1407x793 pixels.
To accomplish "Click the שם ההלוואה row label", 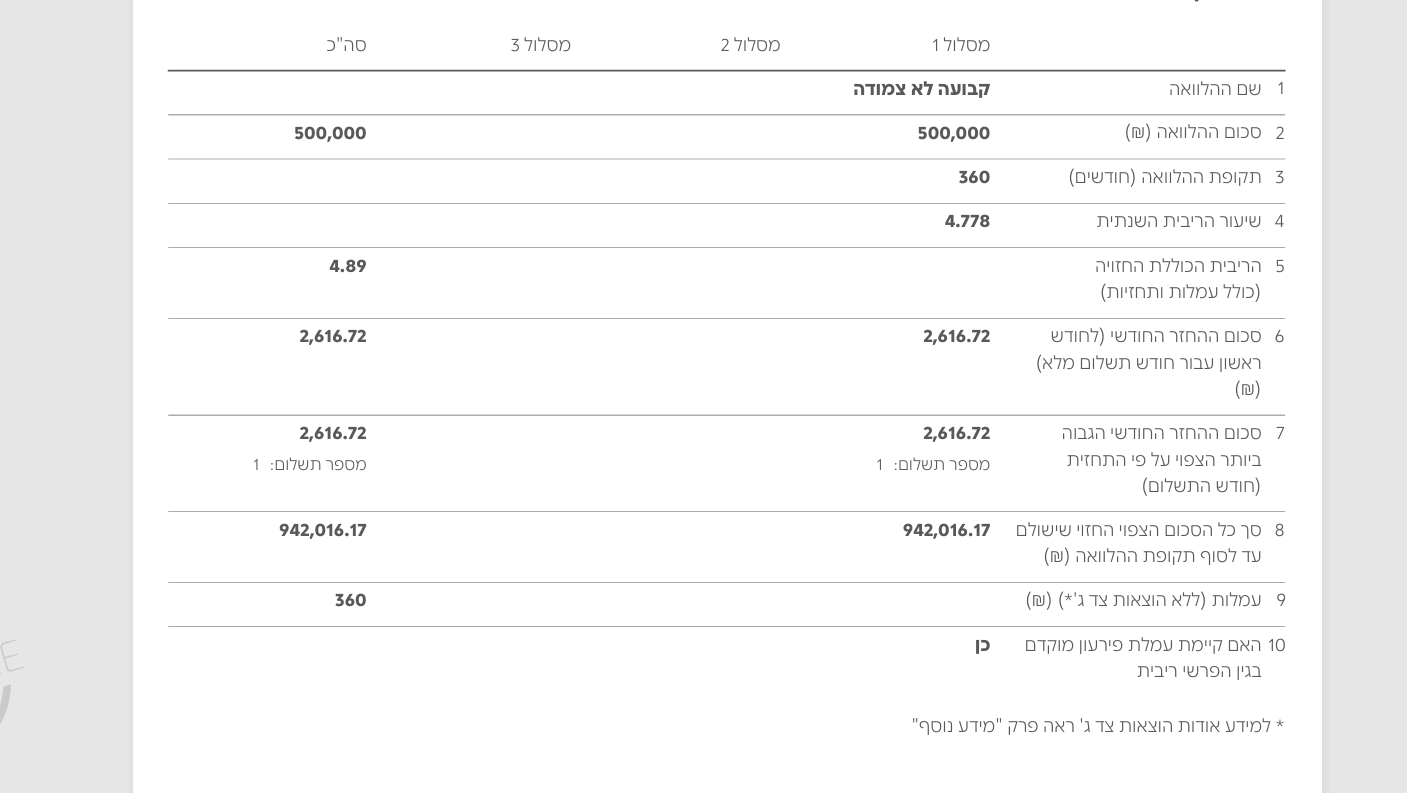I will click(1214, 89).
